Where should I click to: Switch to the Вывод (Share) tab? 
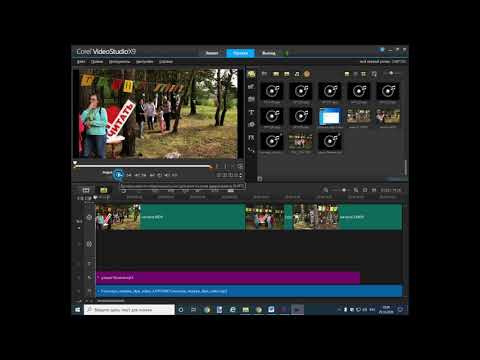tap(269, 53)
